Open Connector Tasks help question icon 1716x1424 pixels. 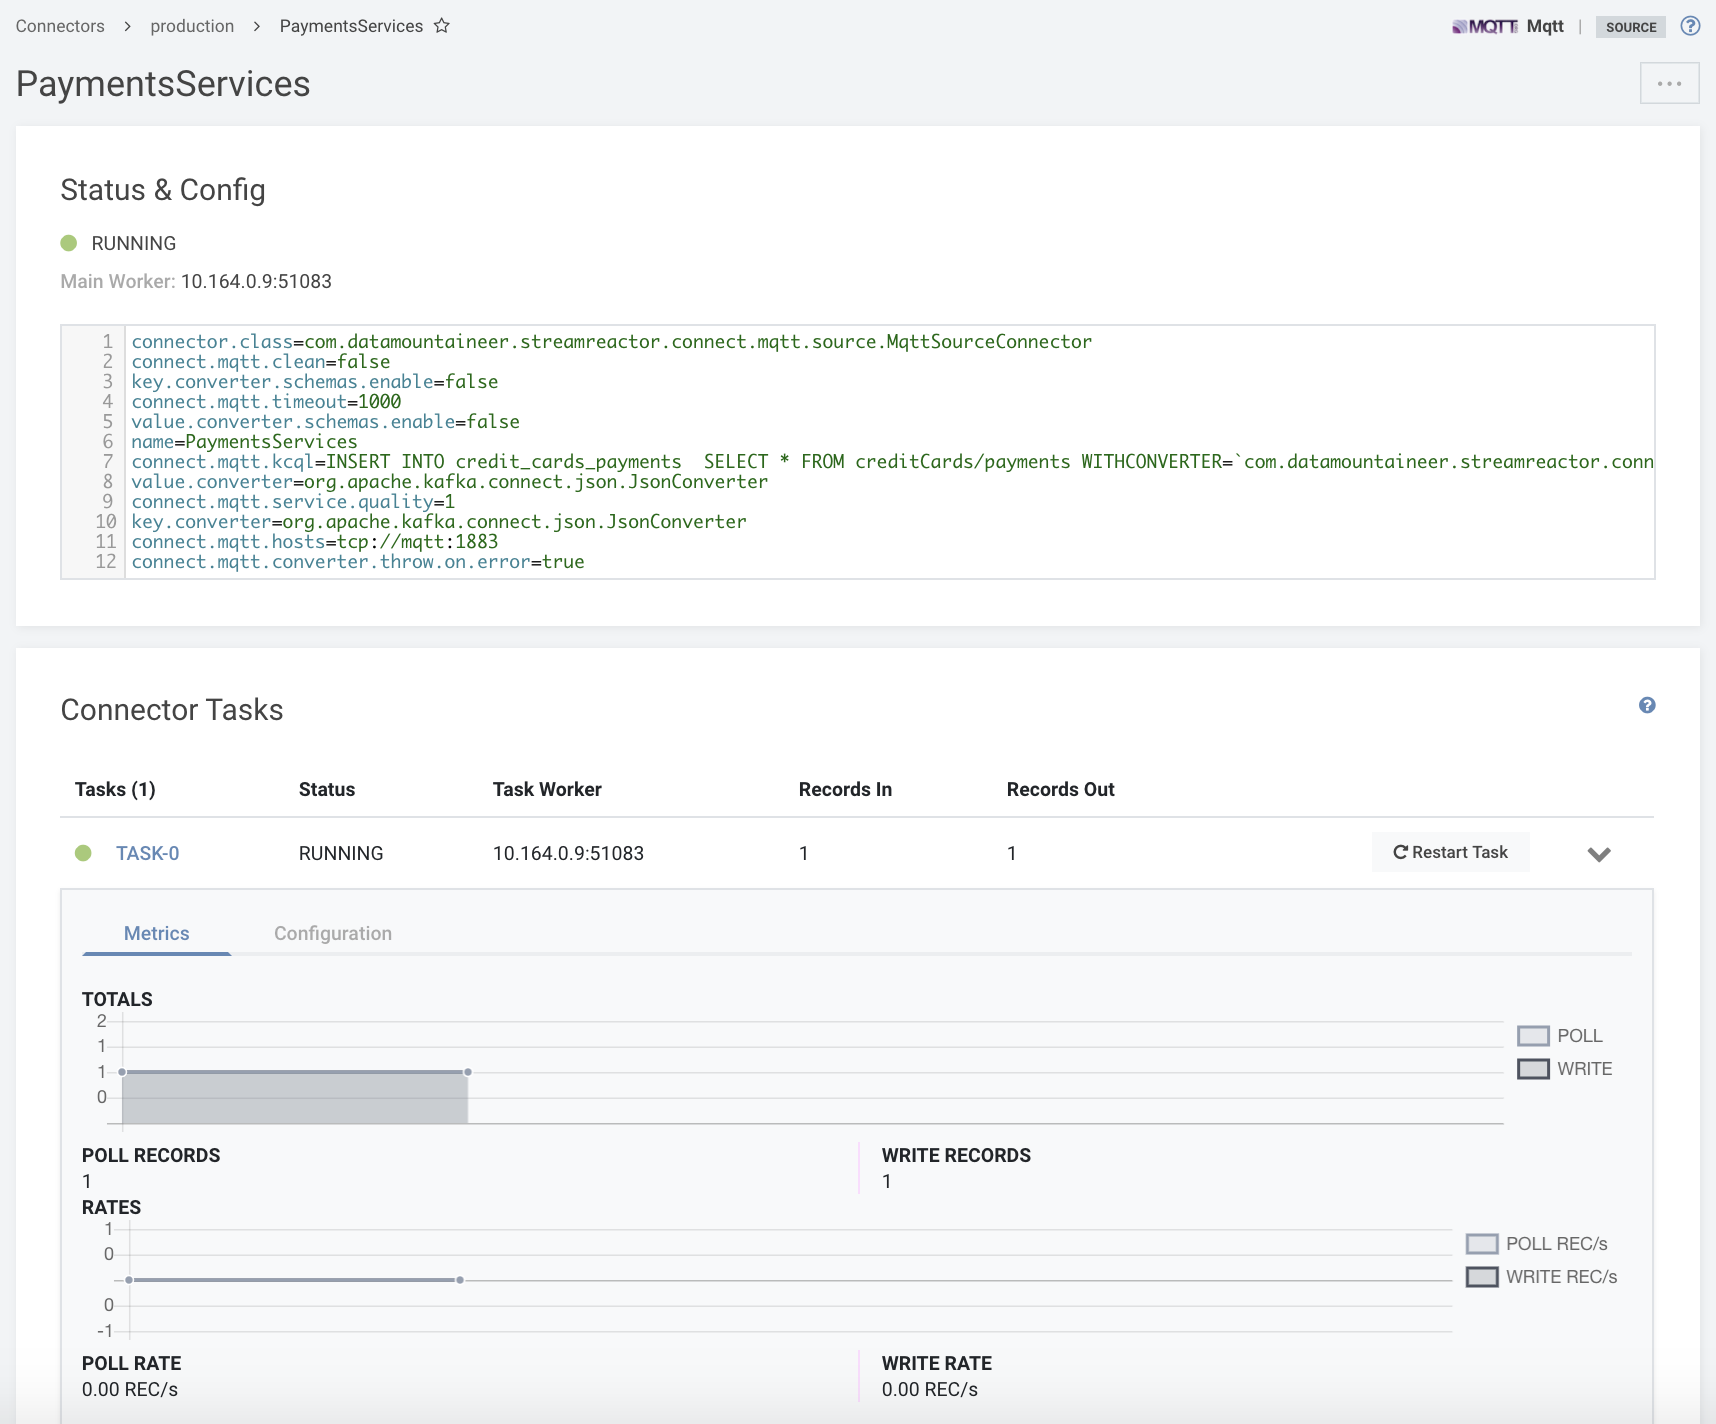click(1647, 705)
